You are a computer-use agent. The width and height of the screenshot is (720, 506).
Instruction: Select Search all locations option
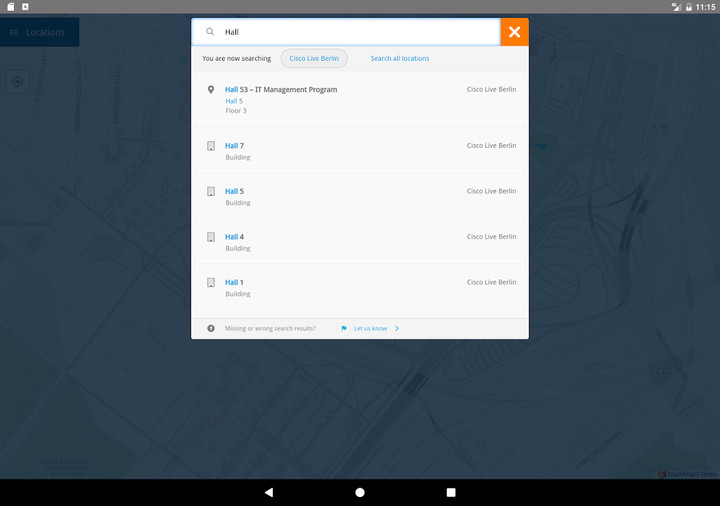click(399, 58)
